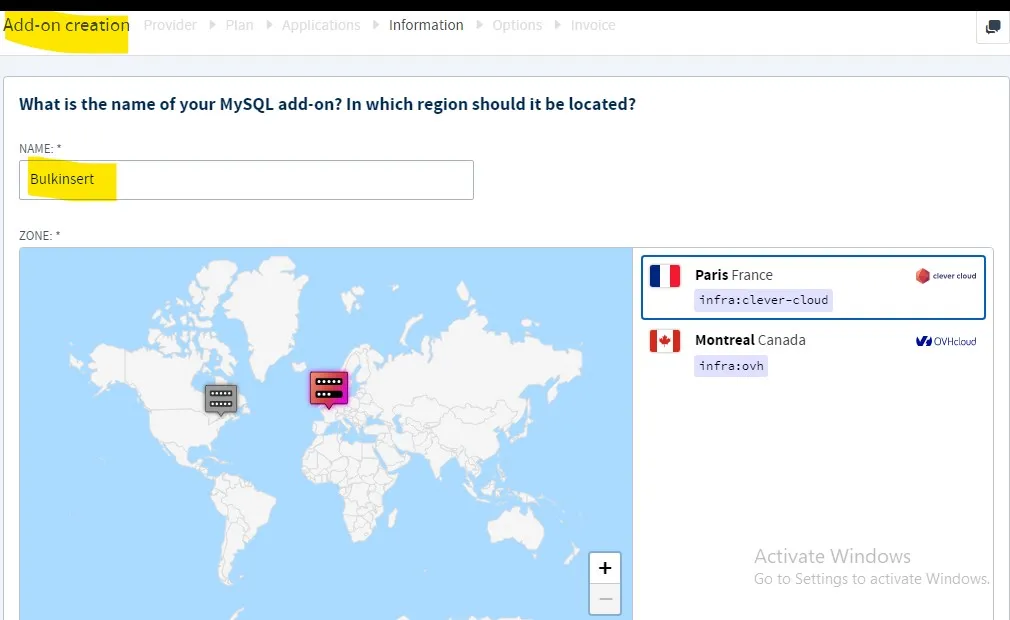Click the Add-on creation title
This screenshot has height=620, width=1010.
[x=66, y=25]
